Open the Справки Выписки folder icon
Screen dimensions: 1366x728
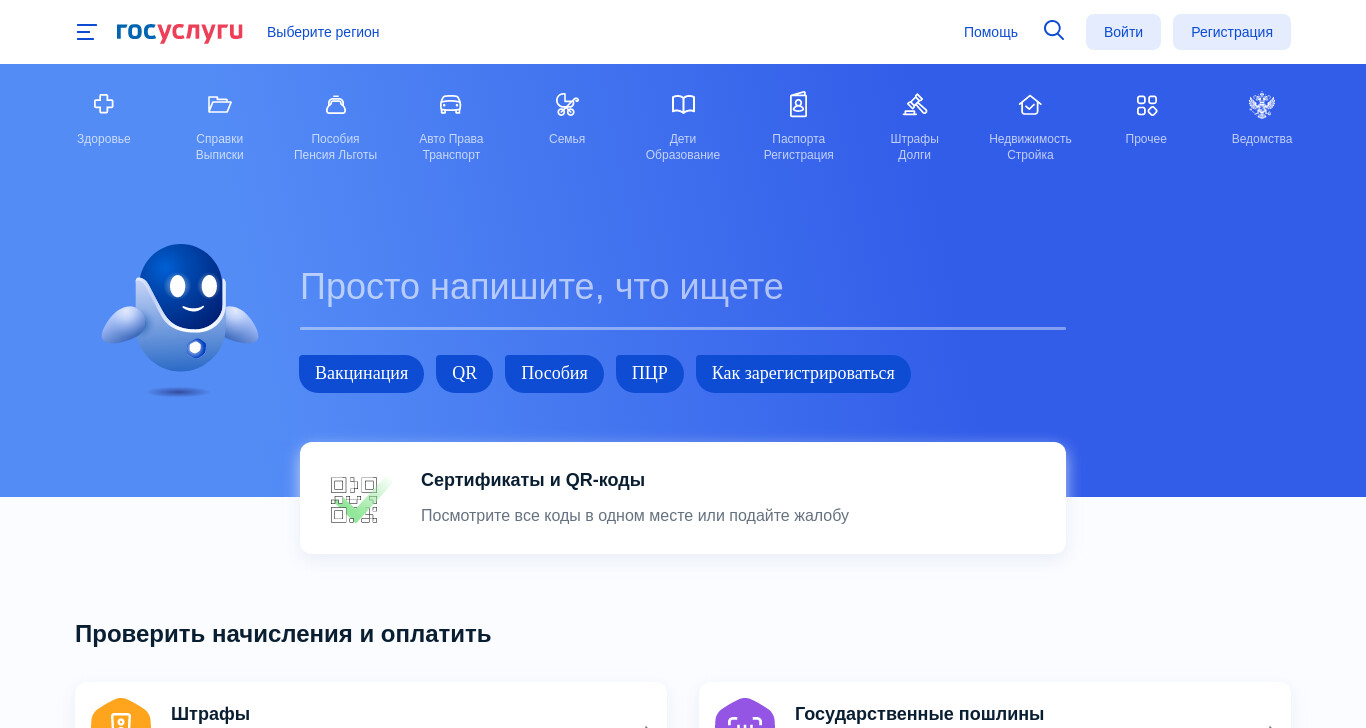(220, 104)
